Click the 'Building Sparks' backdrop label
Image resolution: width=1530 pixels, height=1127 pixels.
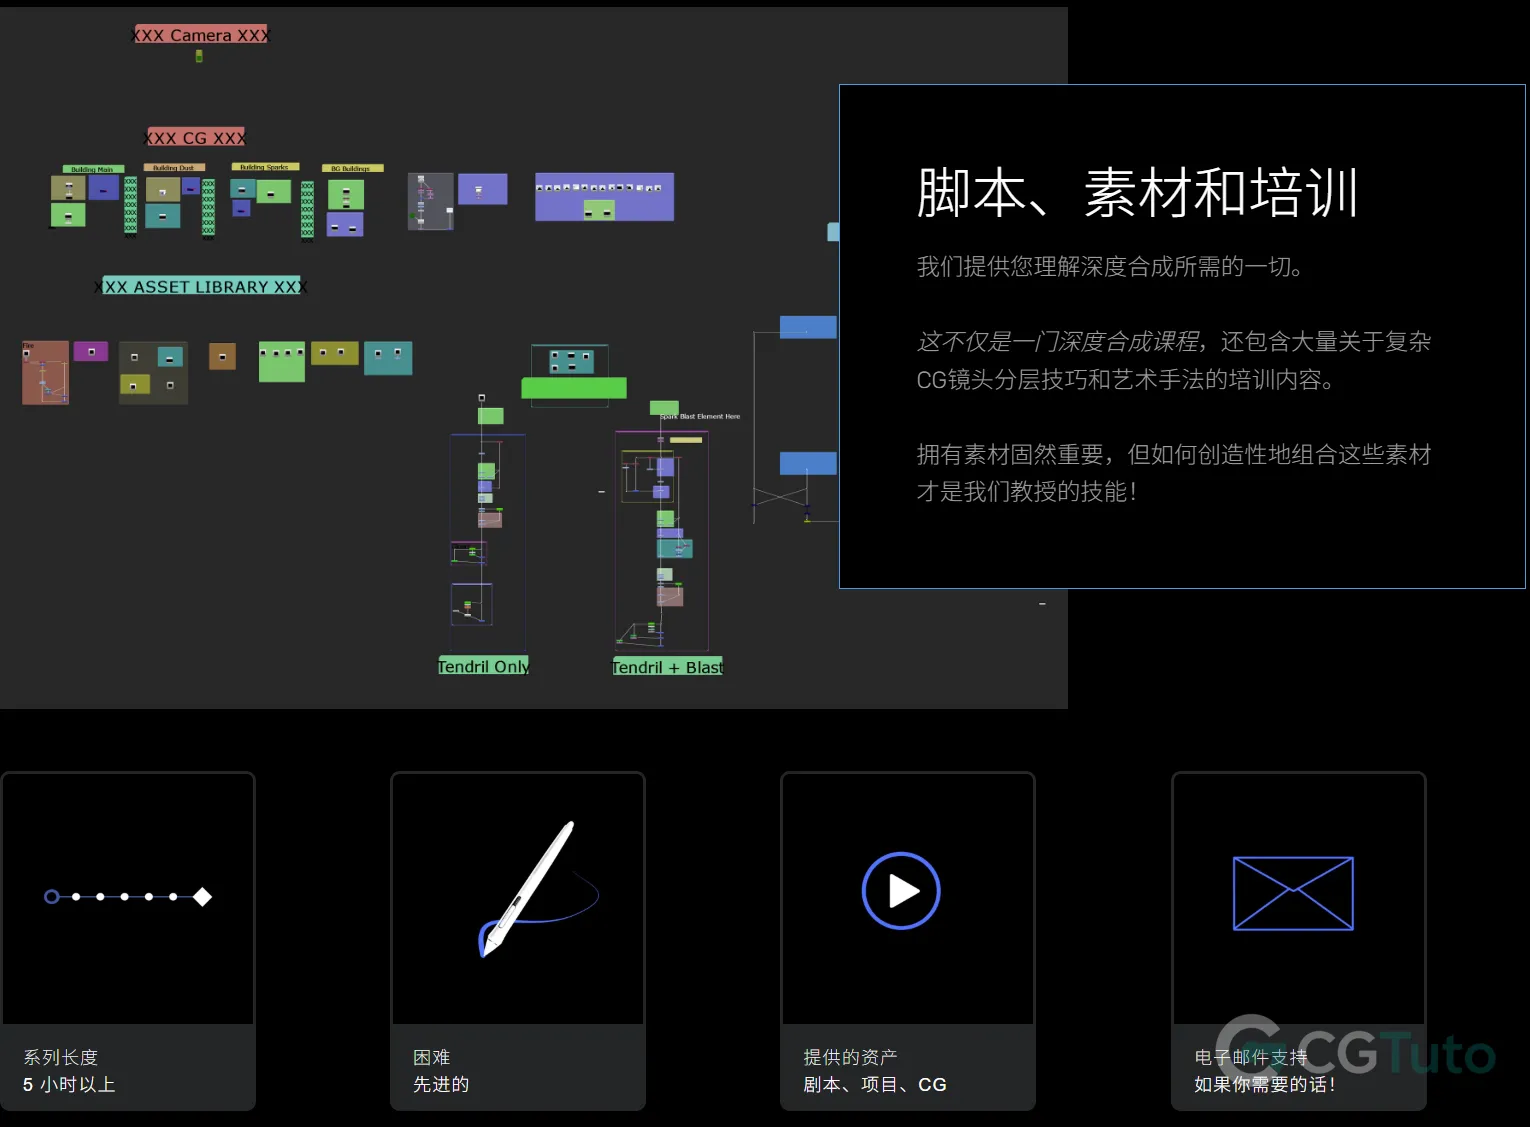coord(264,167)
